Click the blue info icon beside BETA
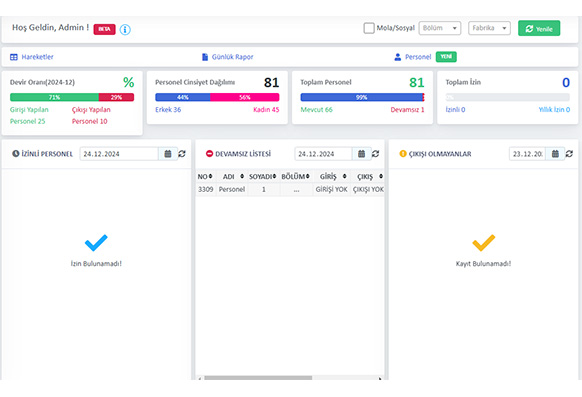 coord(125,29)
